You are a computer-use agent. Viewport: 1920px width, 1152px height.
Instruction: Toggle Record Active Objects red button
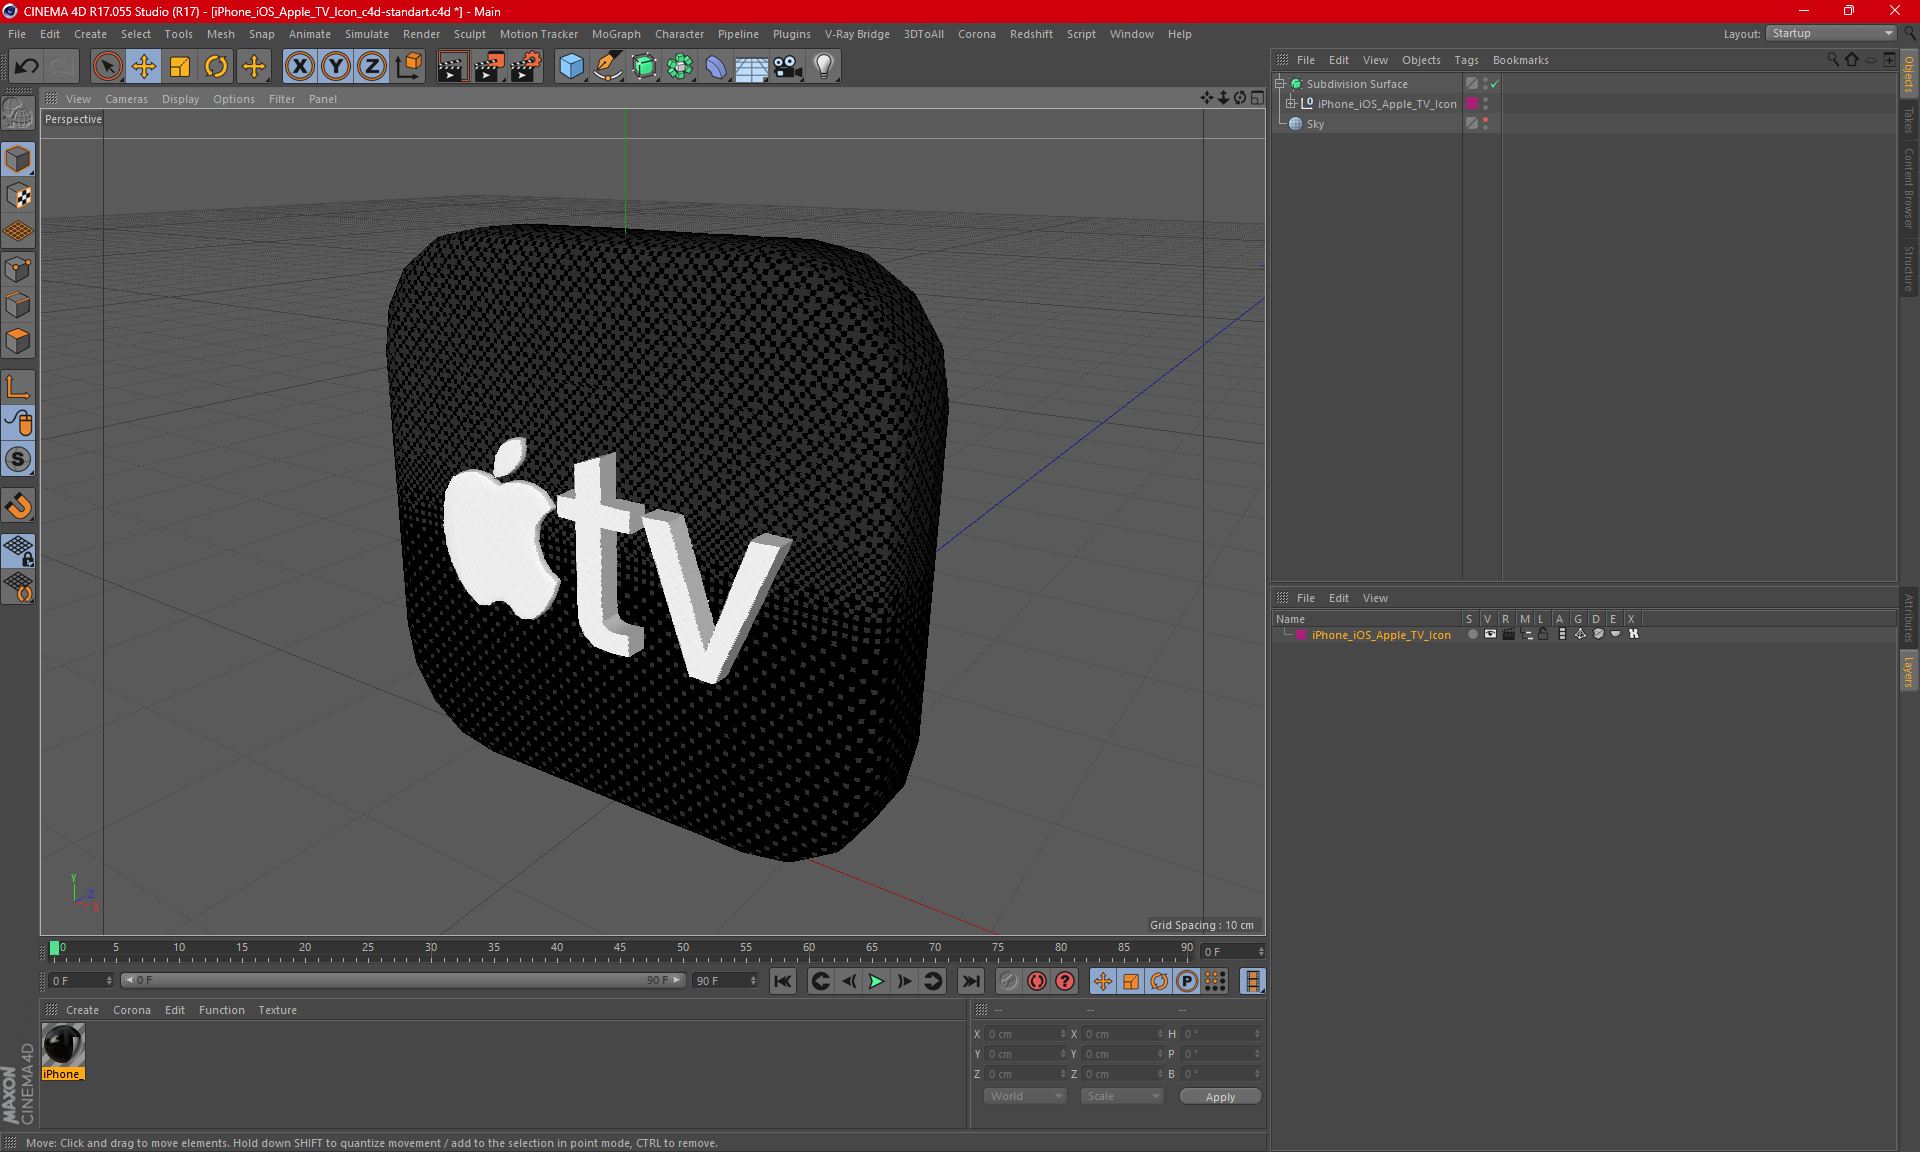pos(1036,981)
